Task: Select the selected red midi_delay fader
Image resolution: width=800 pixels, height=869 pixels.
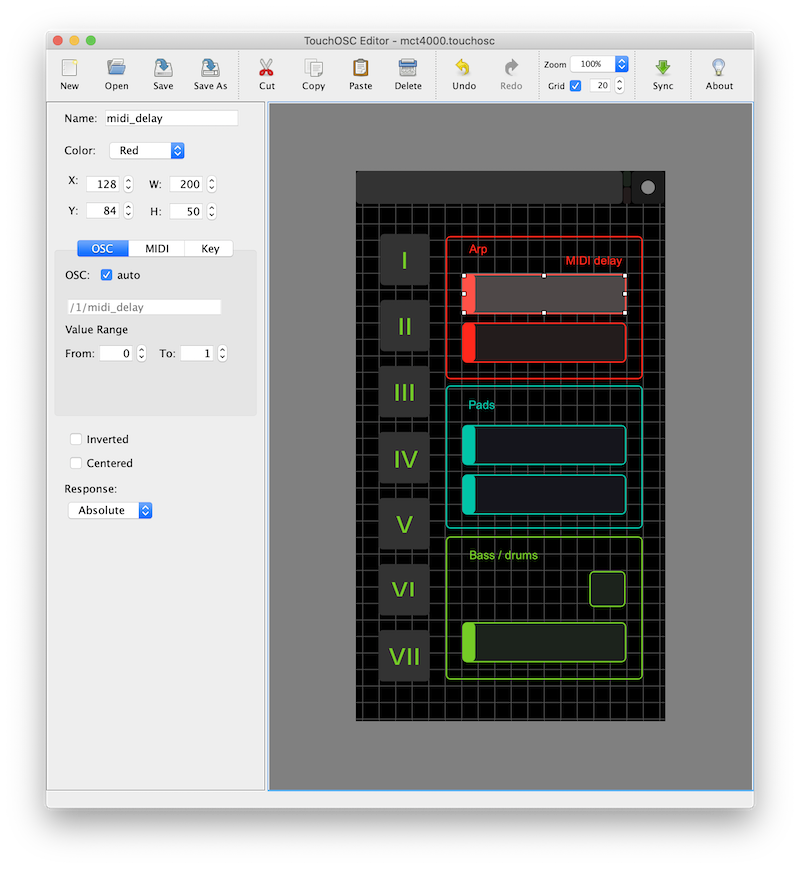Action: point(544,294)
